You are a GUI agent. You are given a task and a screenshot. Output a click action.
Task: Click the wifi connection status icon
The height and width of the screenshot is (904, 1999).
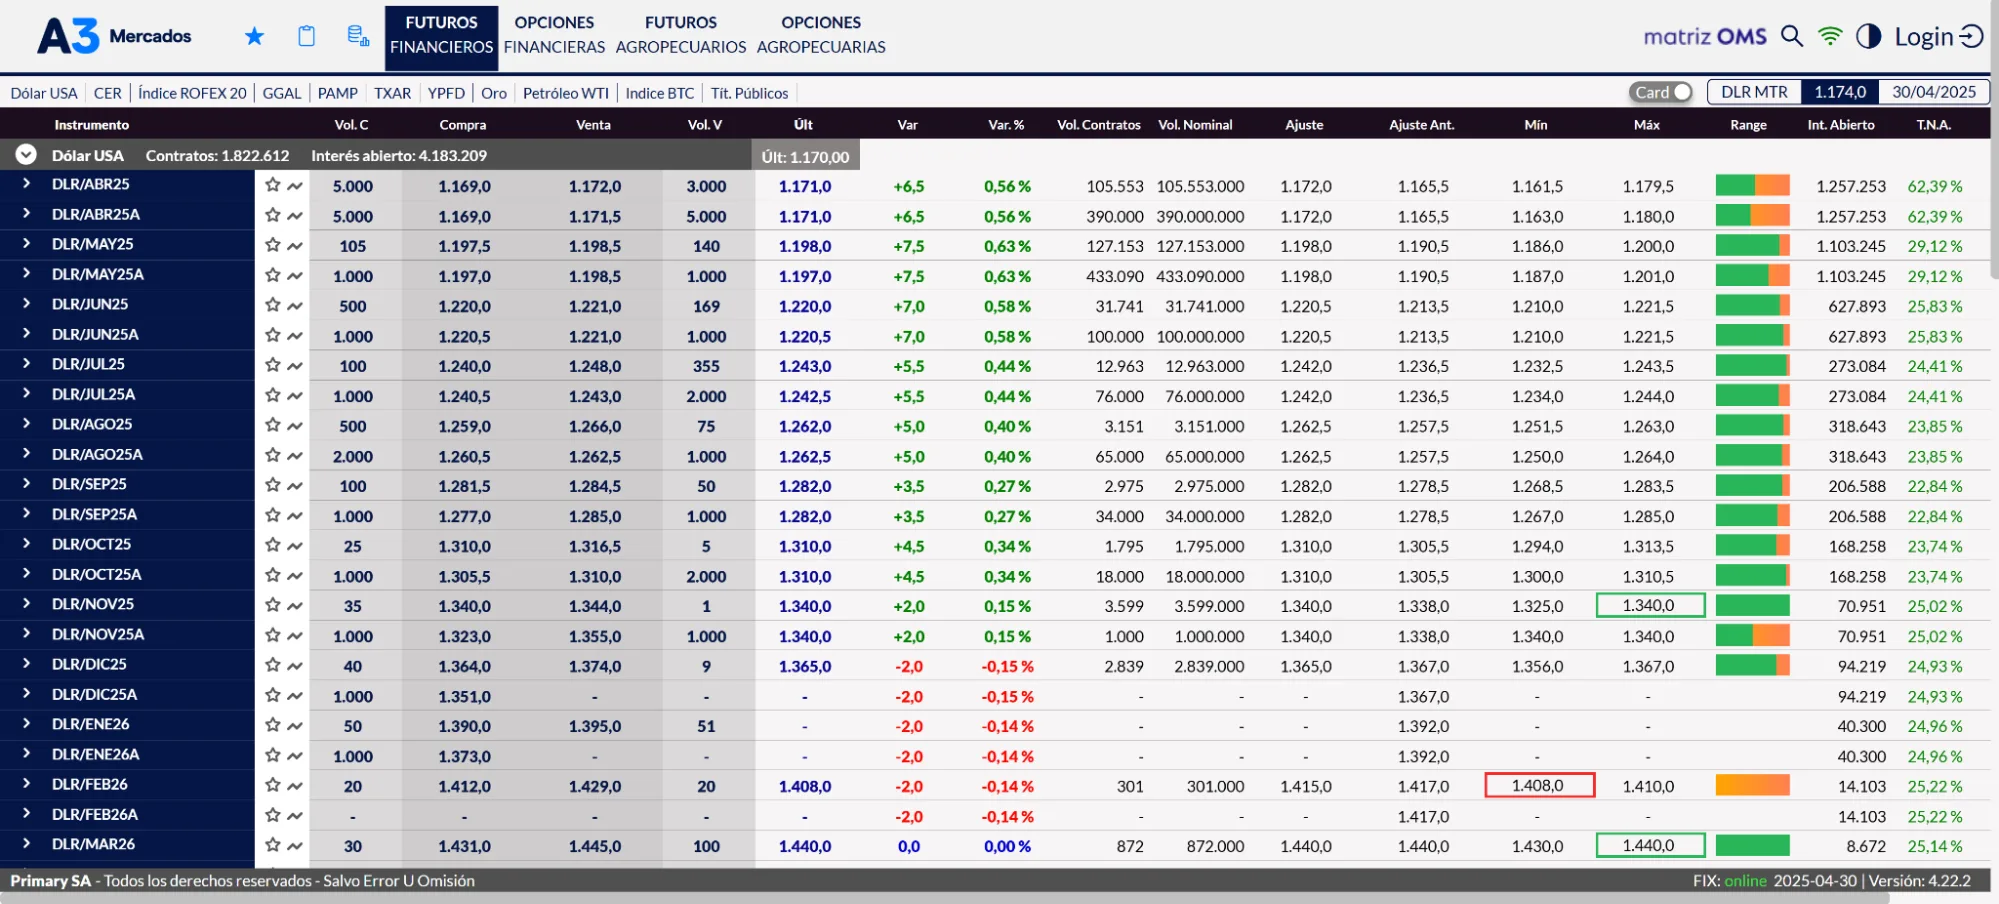[1830, 36]
